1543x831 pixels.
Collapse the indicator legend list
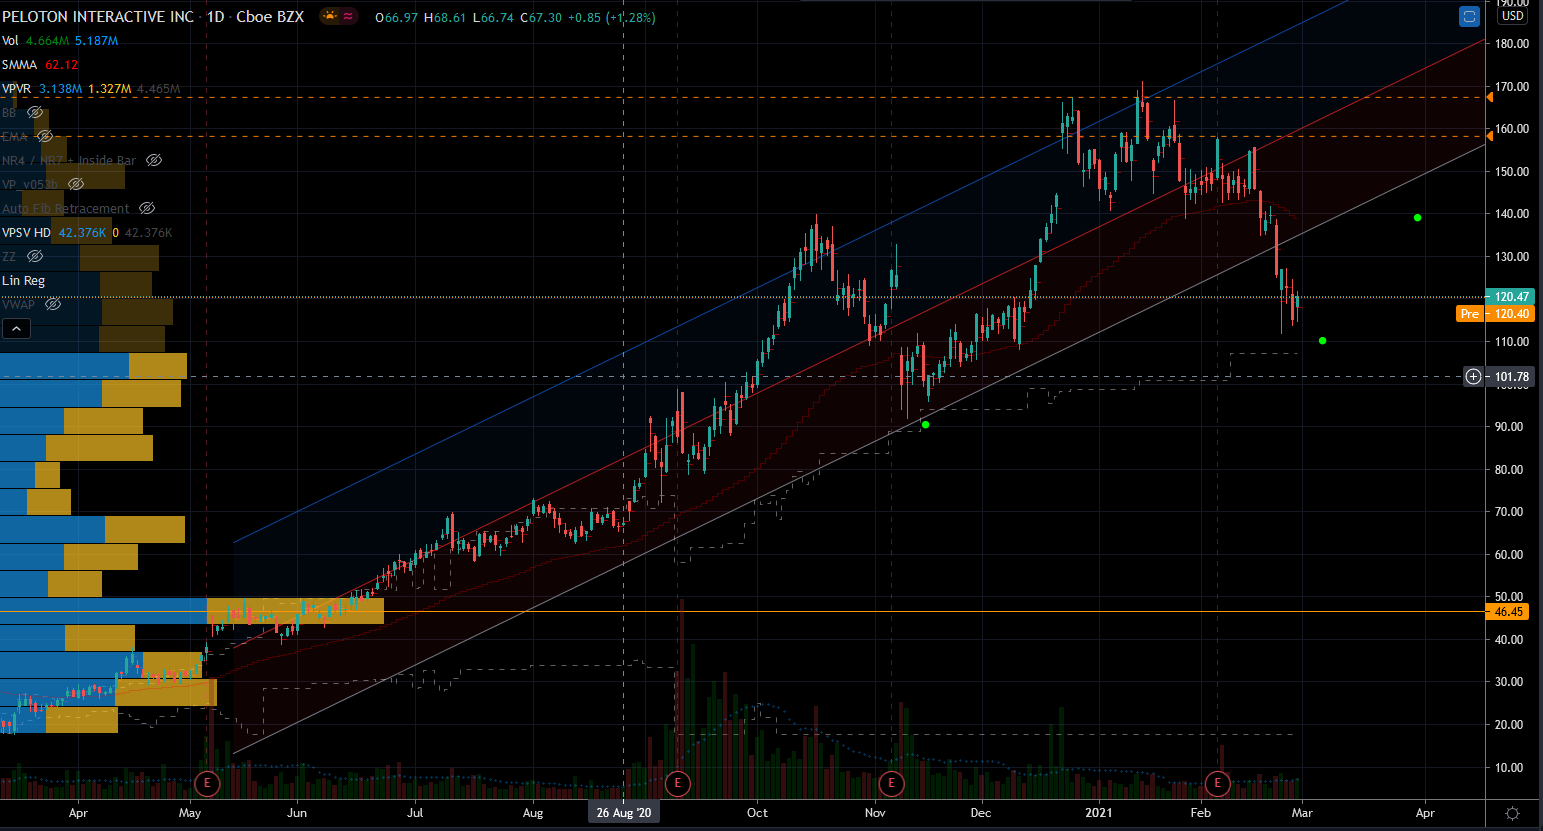(16, 329)
